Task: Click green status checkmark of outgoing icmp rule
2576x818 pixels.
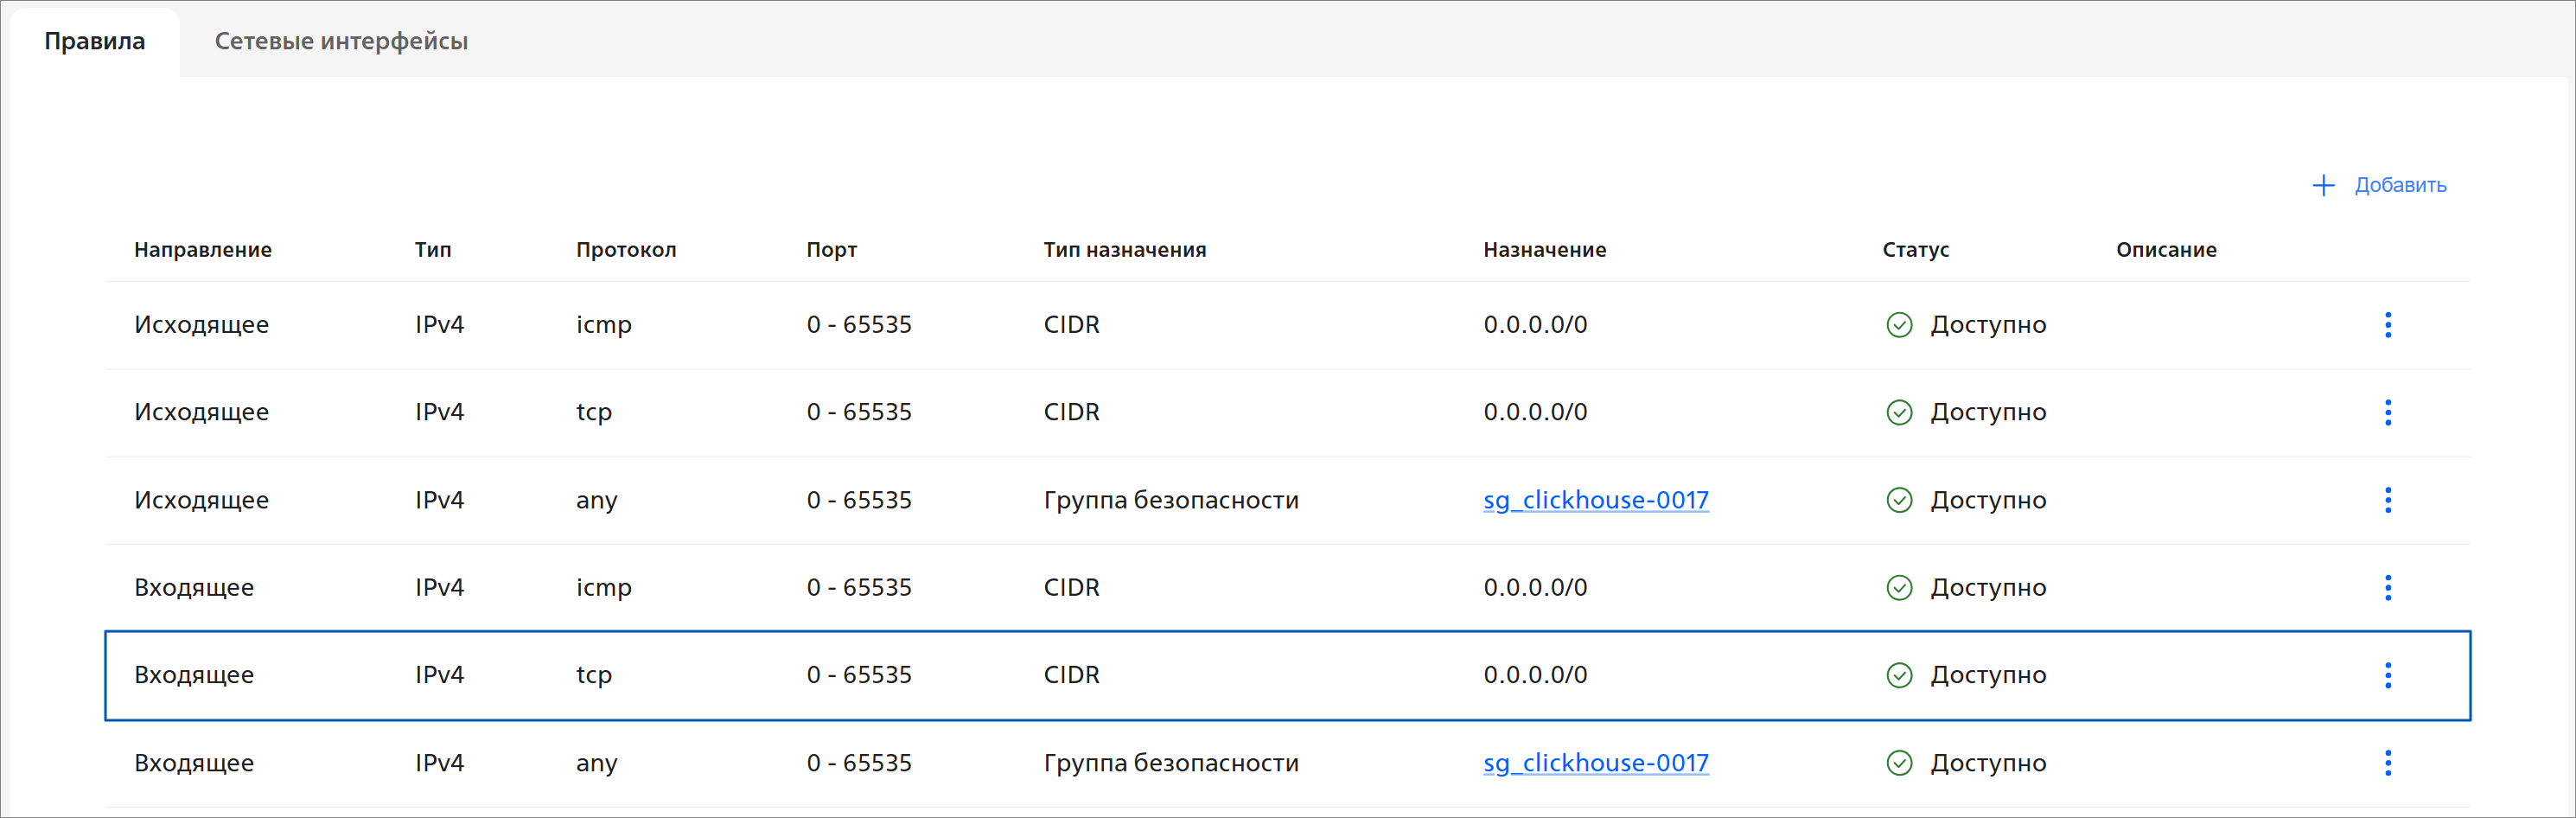Action: point(1898,325)
